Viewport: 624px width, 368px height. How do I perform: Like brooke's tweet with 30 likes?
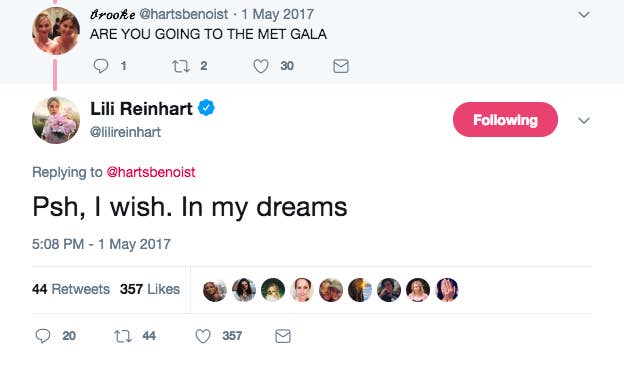(261, 66)
